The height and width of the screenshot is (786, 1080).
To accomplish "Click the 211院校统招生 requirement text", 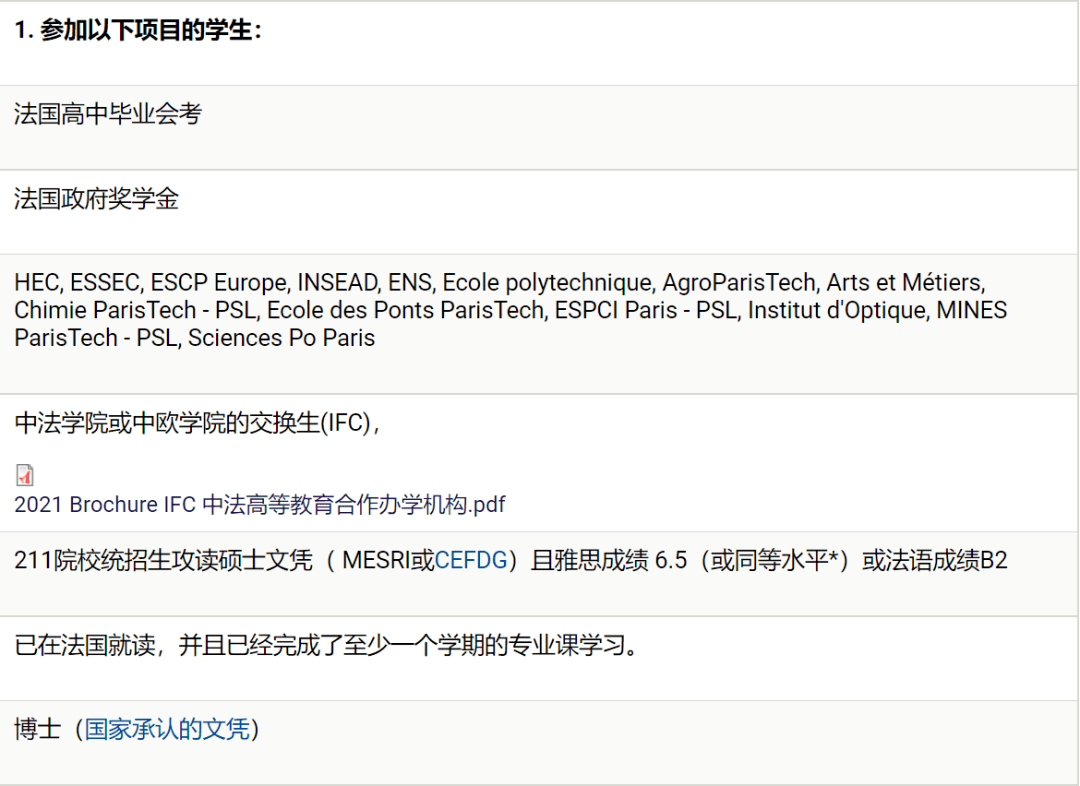I will [510, 561].
